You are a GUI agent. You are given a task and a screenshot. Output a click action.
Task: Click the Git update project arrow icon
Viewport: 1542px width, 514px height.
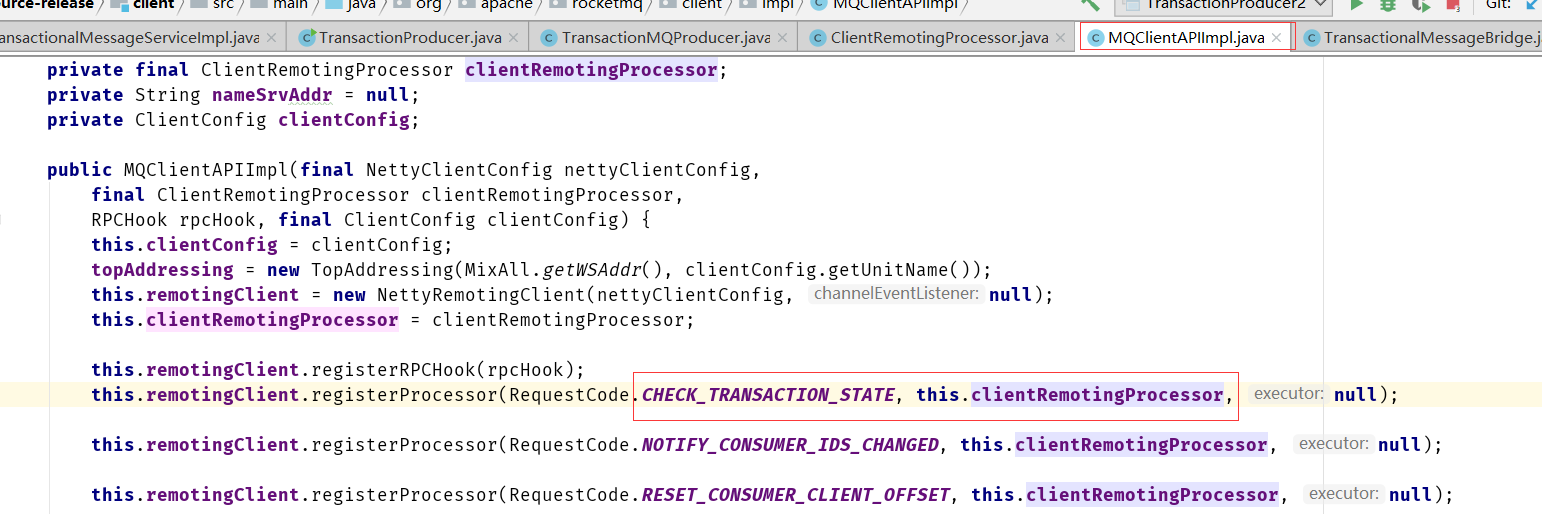coord(1532,5)
